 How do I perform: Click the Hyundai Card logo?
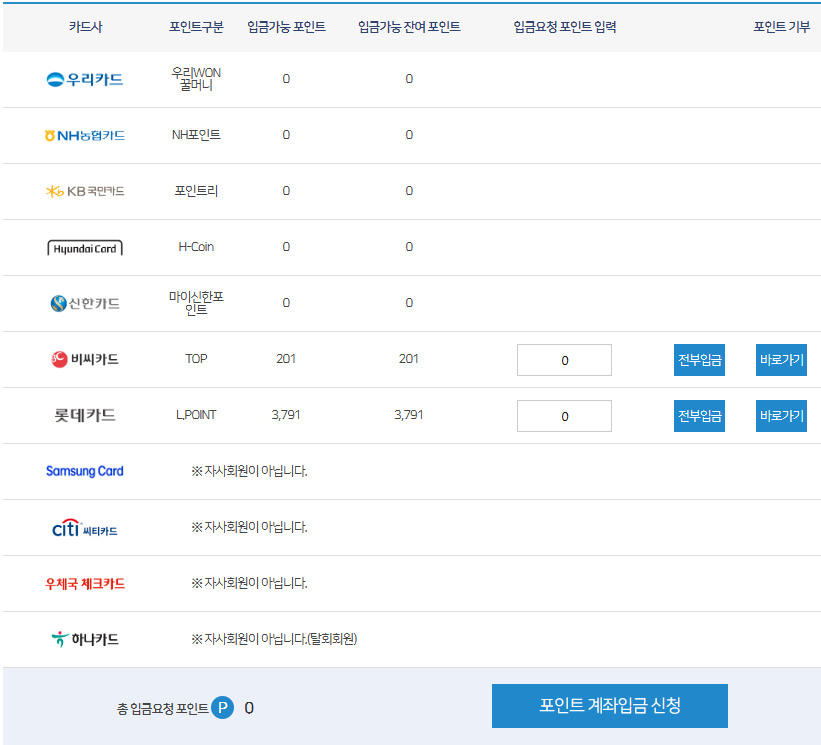point(85,248)
